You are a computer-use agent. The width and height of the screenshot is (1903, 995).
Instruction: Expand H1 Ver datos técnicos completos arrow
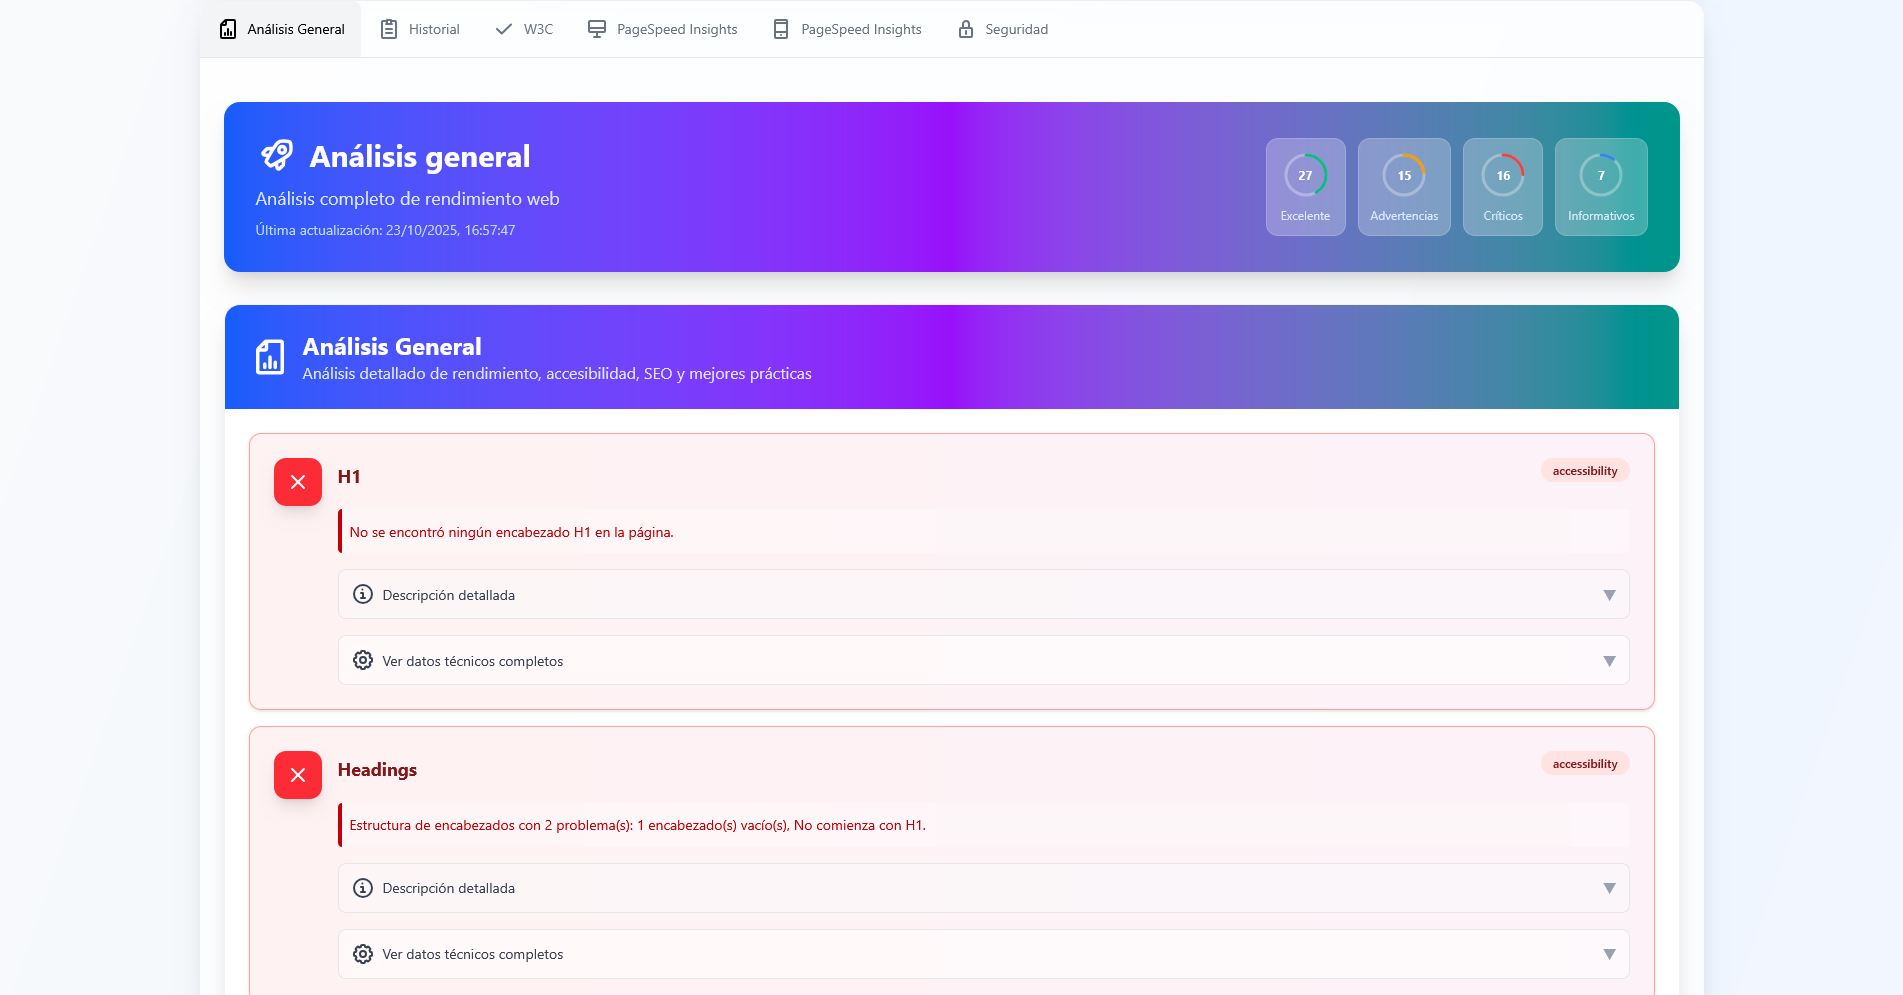tap(1609, 661)
